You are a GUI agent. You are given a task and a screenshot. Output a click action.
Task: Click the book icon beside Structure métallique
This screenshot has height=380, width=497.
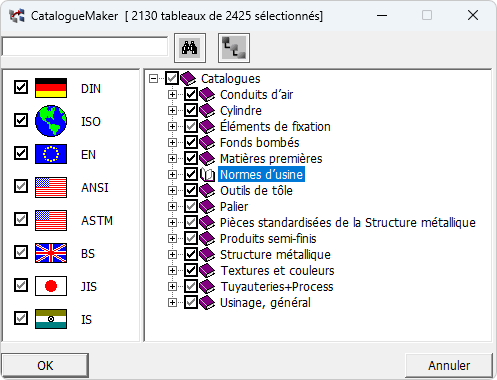pyautogui.click(x=207, y=254)
